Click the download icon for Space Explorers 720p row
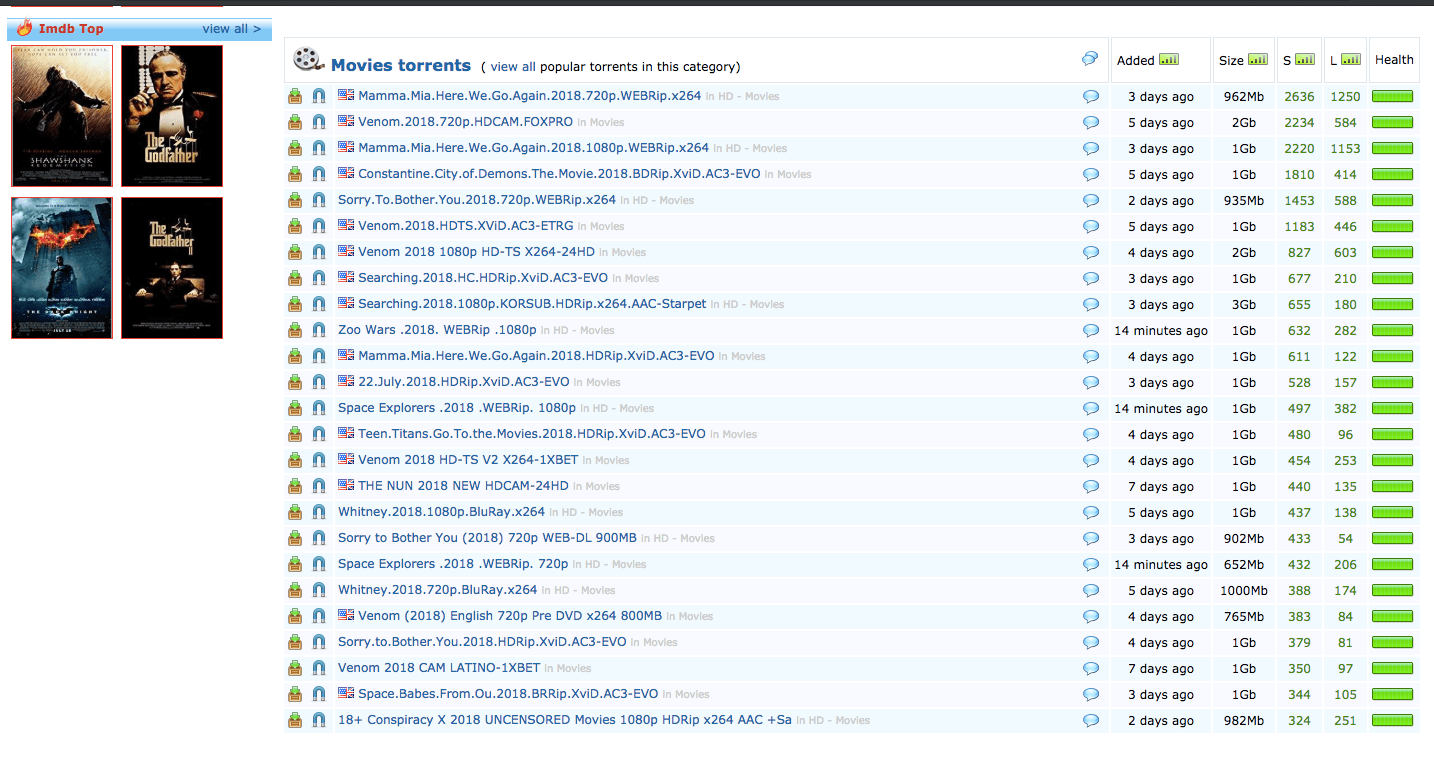This screenshot has height=760, width=1434. coord(295,564)
